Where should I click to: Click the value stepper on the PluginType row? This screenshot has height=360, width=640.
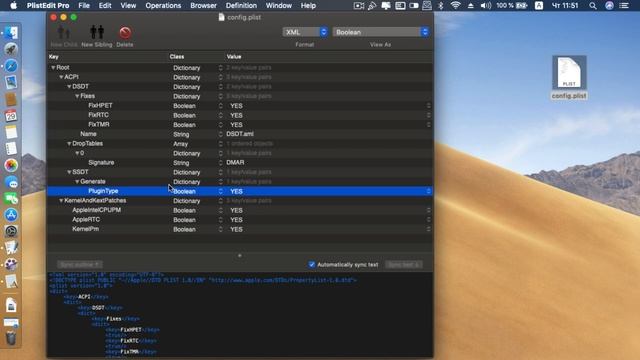point(428,191)
